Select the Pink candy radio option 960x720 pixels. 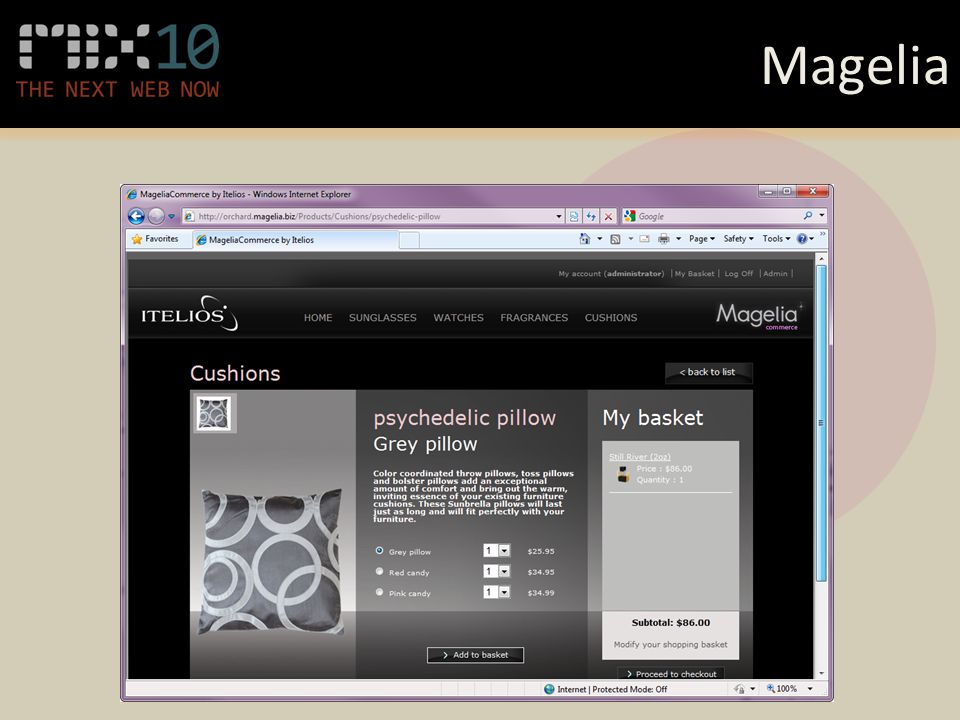pyautogui.click(x=380, y=592)
